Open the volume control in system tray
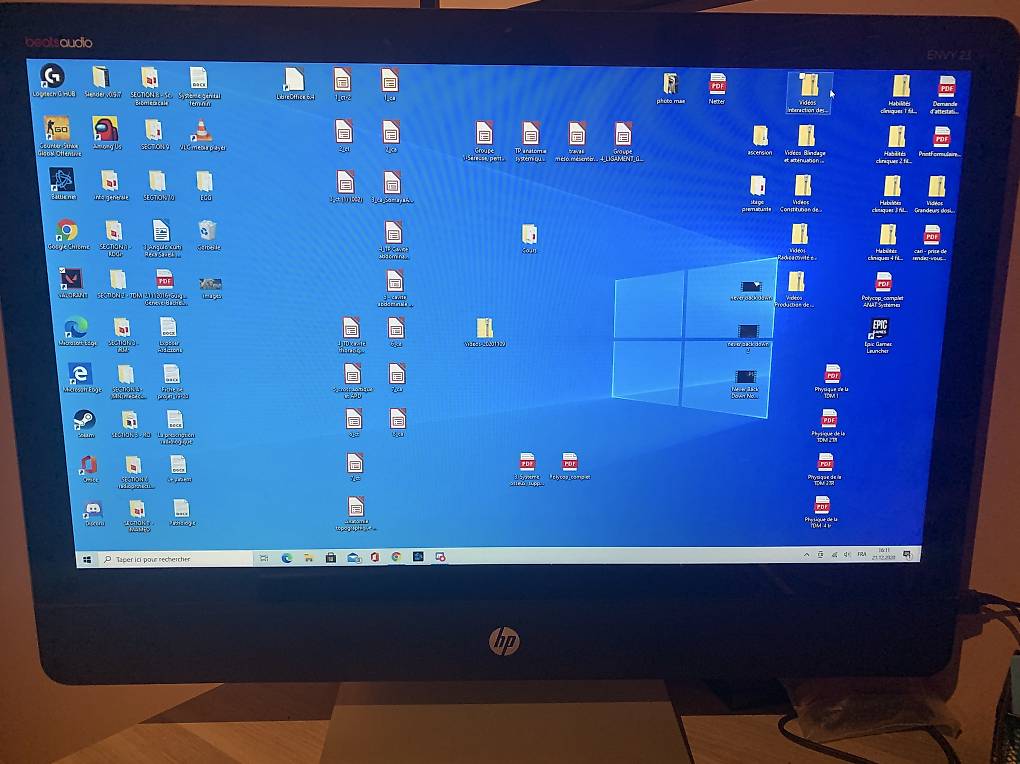This screenshot has width=1020, height=764. (847, 554)
